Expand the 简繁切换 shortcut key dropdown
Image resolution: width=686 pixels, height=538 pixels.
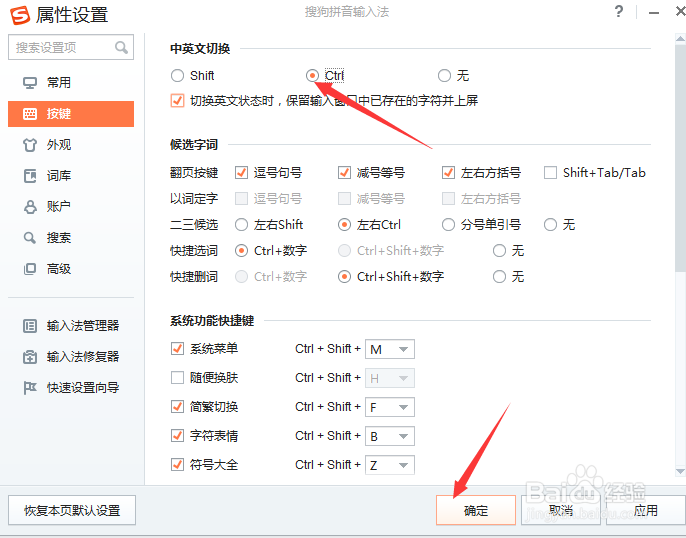[x=404, y=407]
